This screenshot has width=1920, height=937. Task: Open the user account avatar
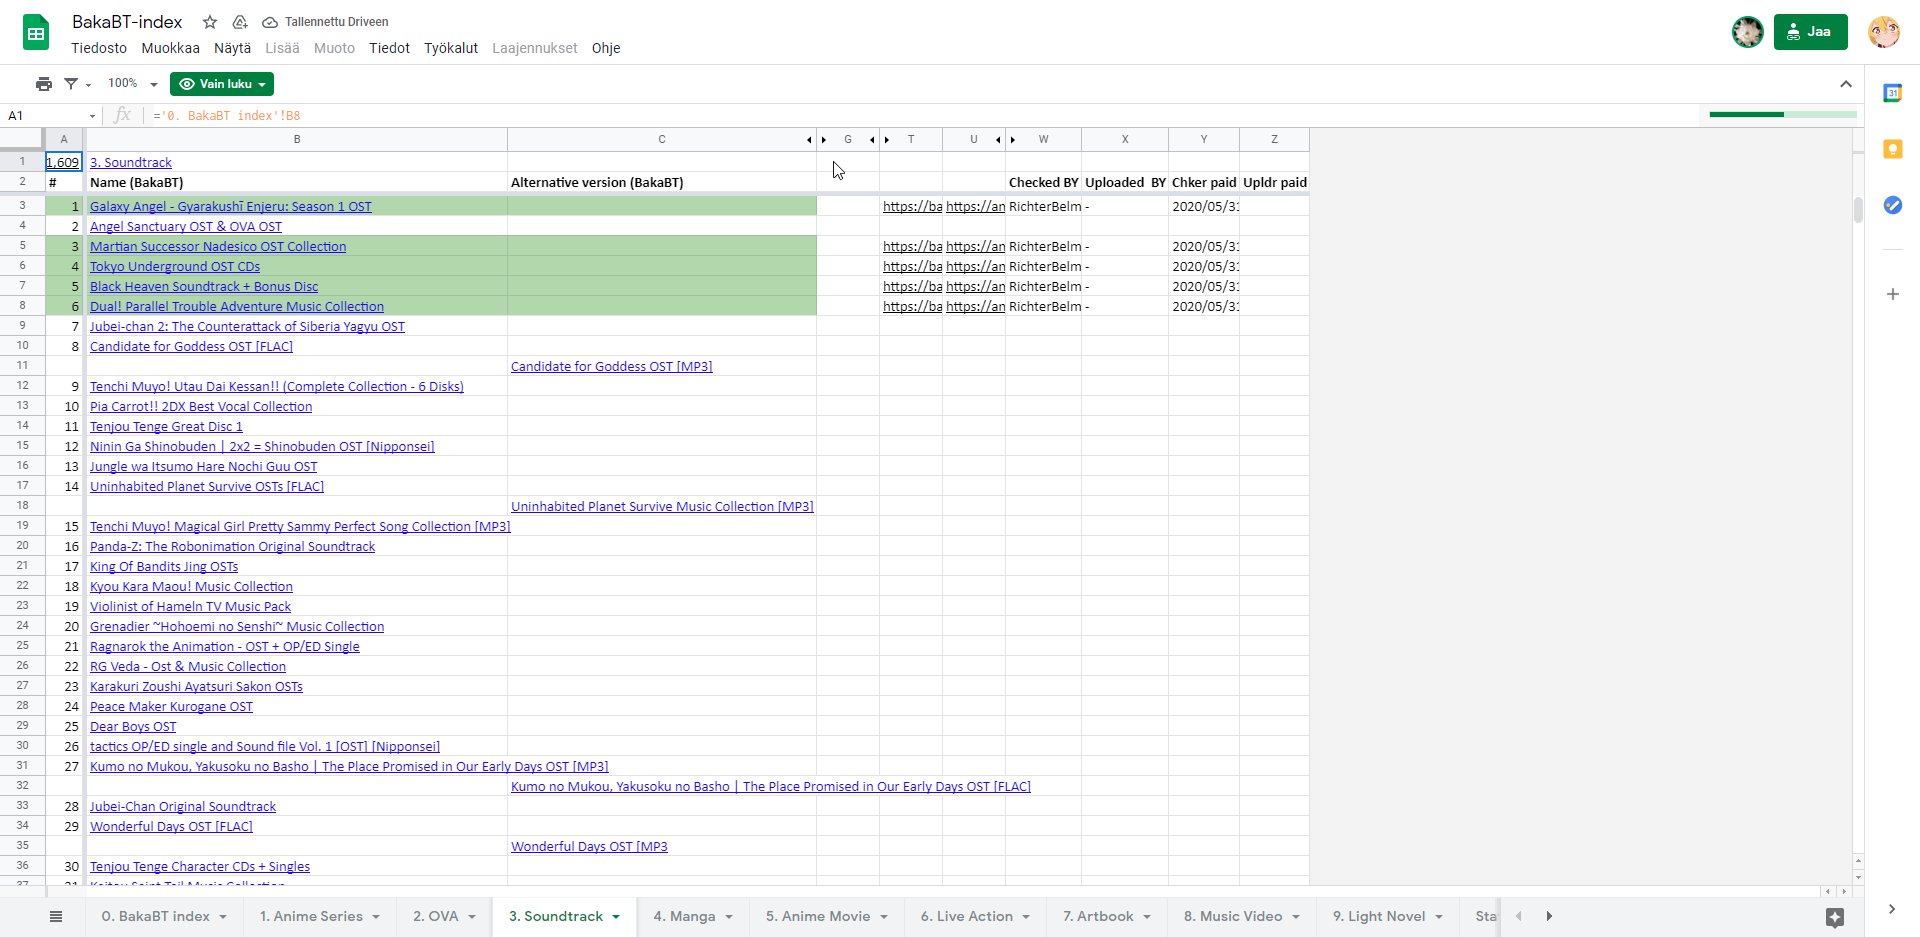[1884, 32]
